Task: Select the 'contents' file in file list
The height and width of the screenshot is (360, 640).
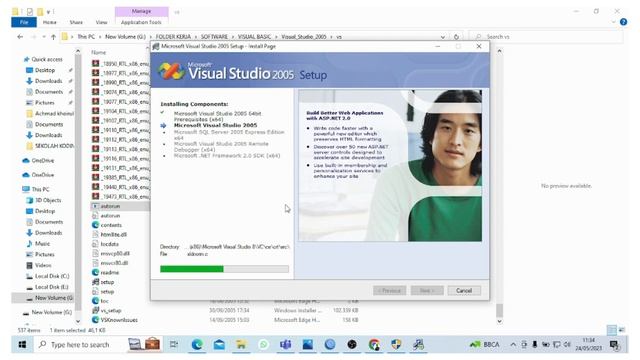Action: 111,225
